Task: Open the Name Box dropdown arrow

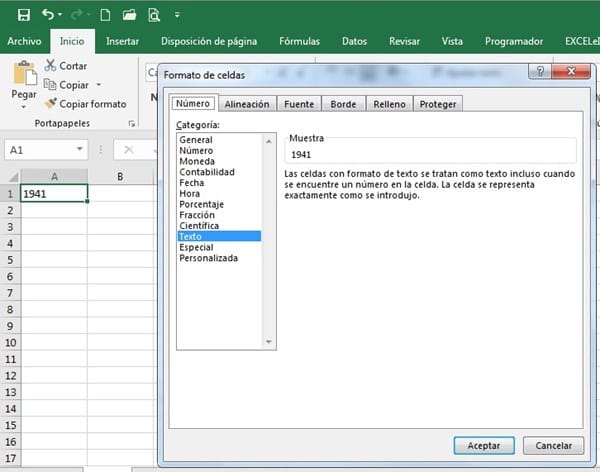Action: 80,150
